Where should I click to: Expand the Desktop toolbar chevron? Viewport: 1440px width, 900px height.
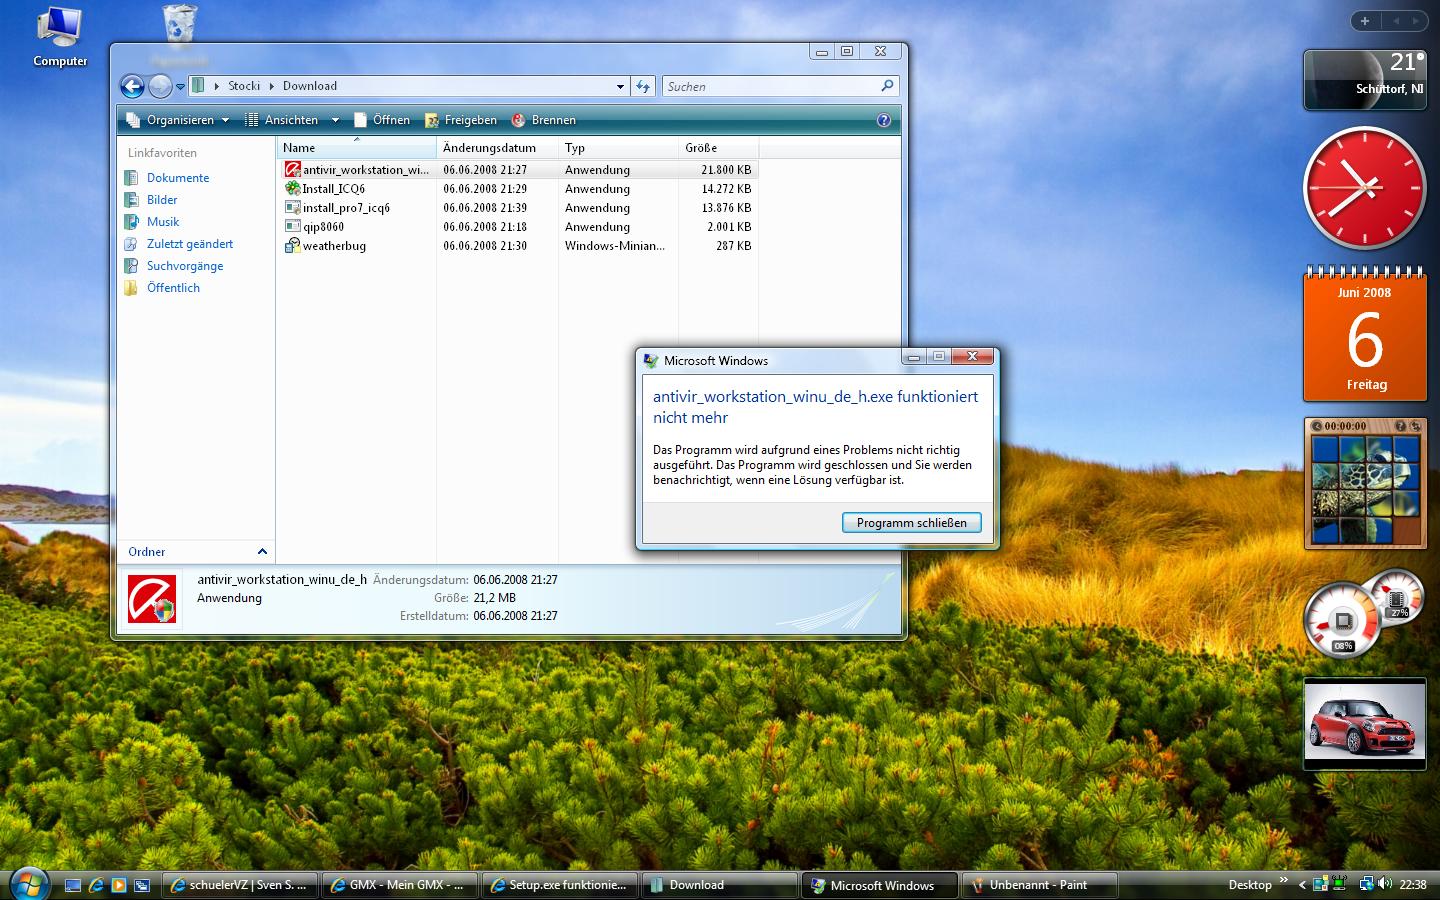1283,881
